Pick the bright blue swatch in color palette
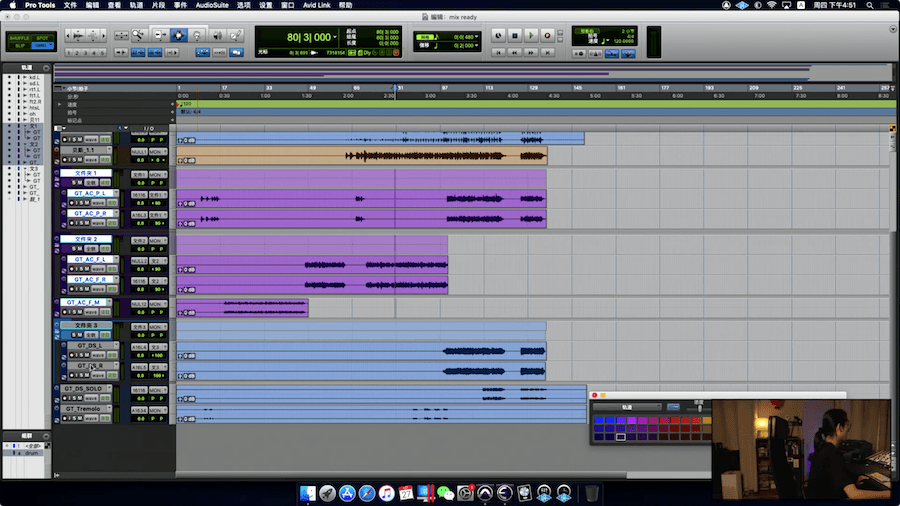This screenshot has width=900, height=506. (599, 421)
